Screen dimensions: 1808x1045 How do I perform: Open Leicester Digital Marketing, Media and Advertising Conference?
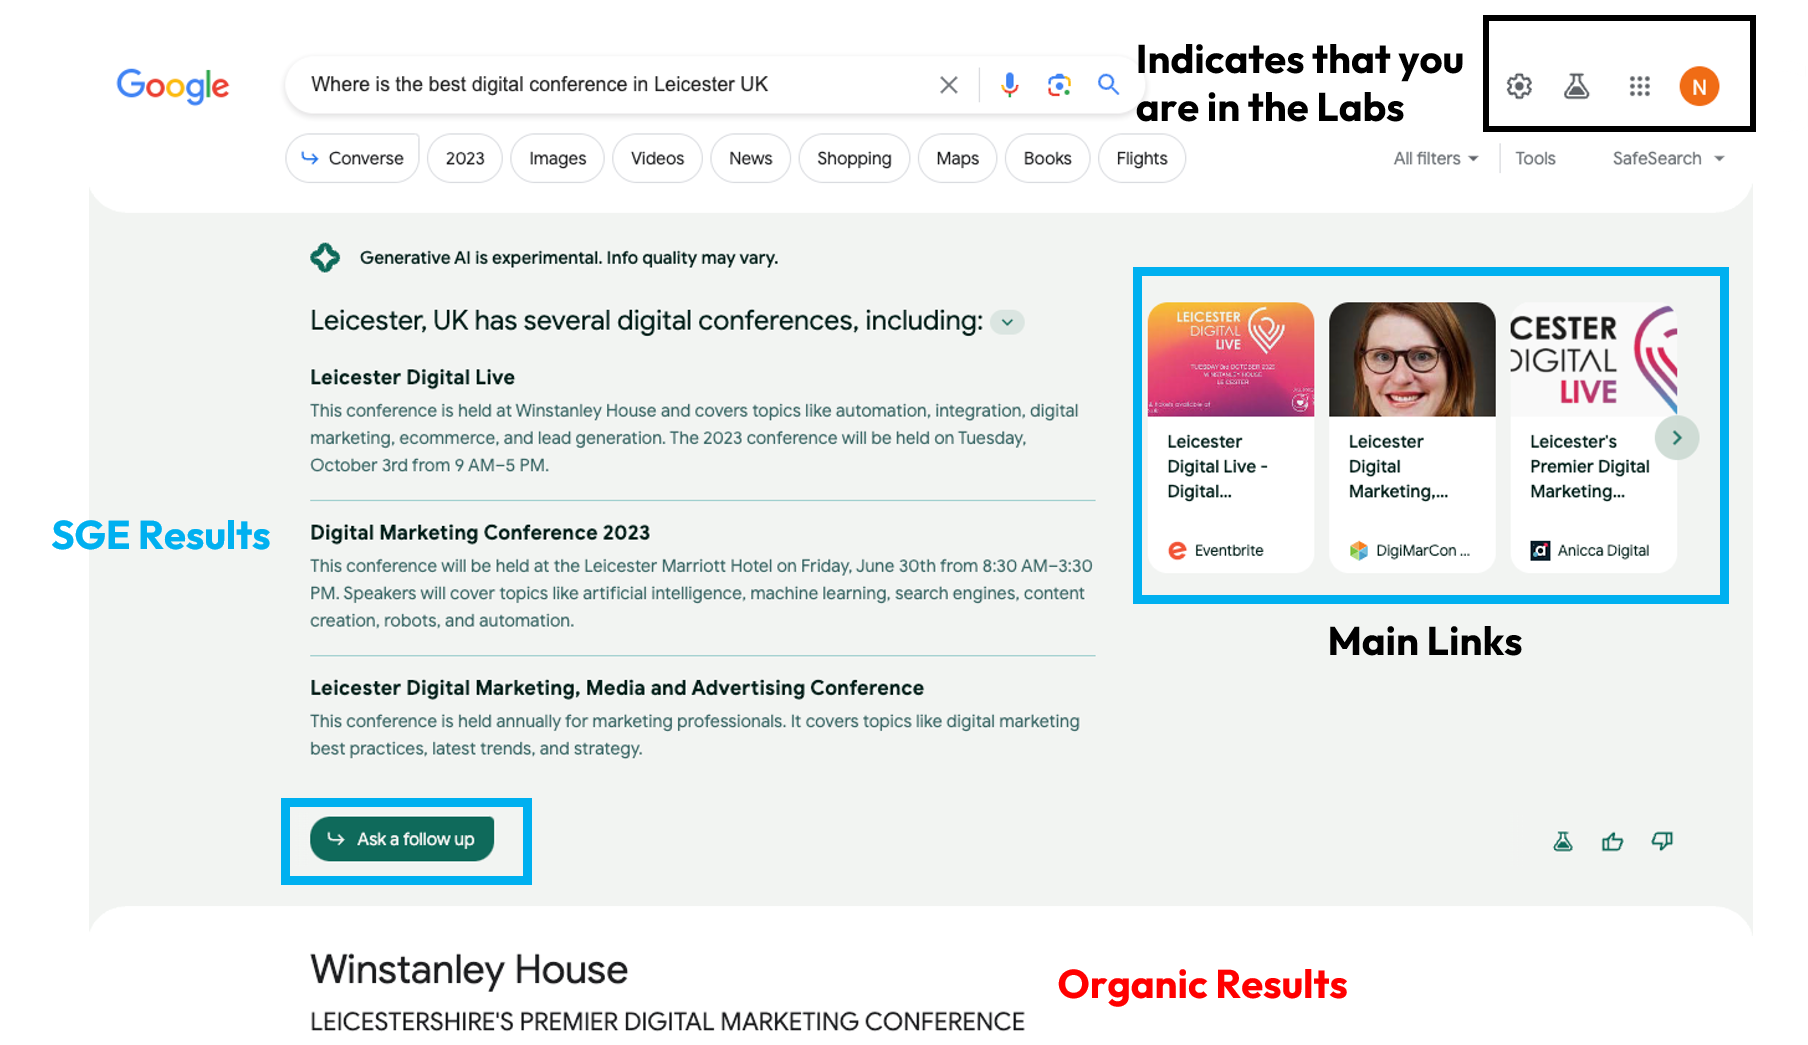[617, 688]
